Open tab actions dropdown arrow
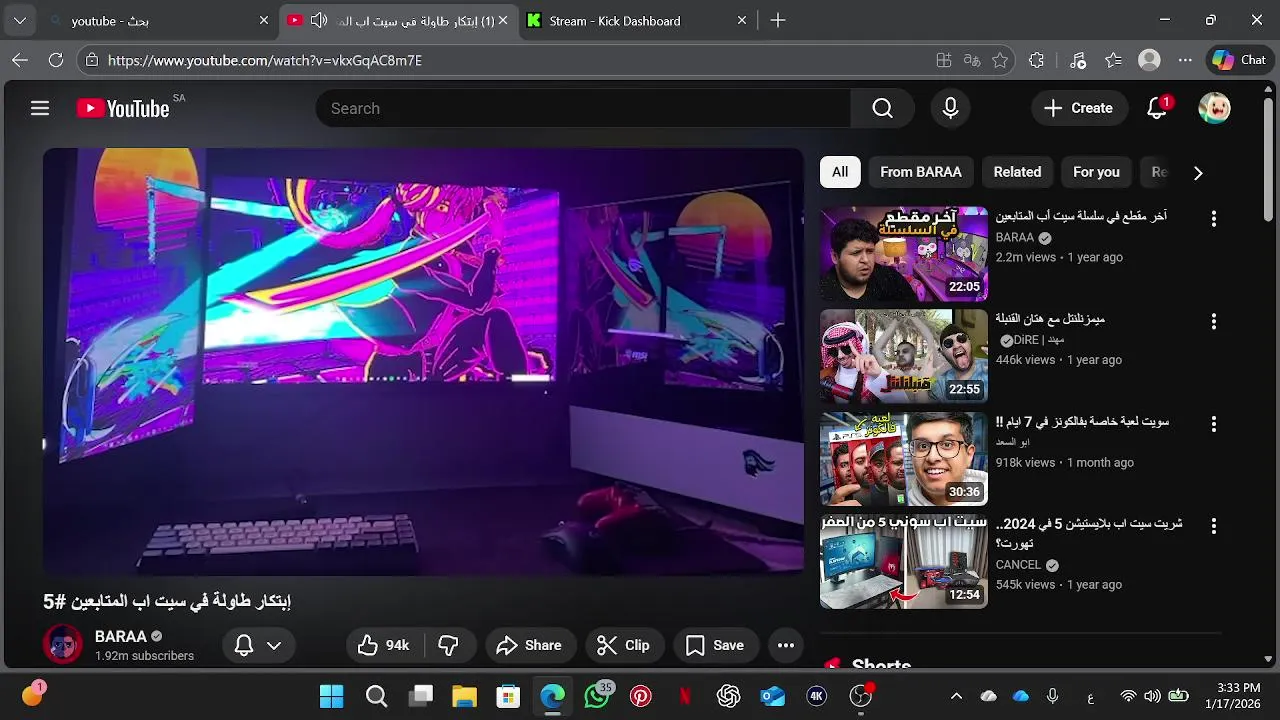The width and height of the screenshot is (1280, 720). pyautogui.click(x=20, y=20)
